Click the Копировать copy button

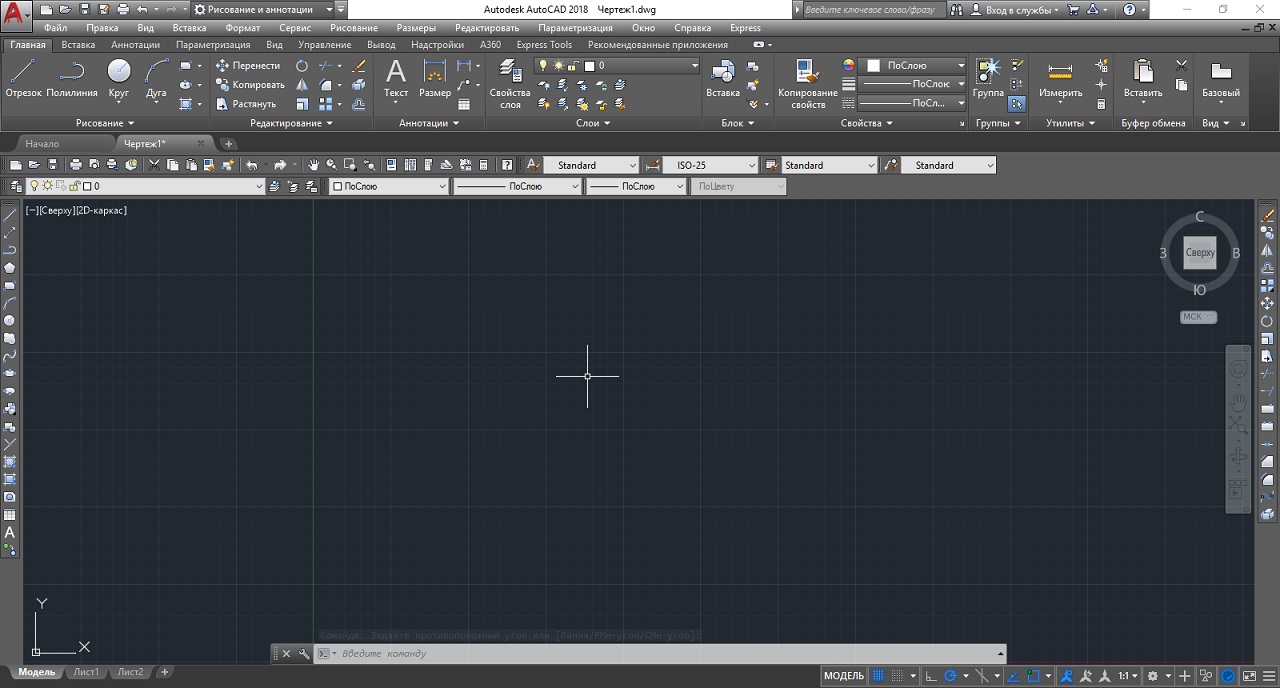coord(250,85)
